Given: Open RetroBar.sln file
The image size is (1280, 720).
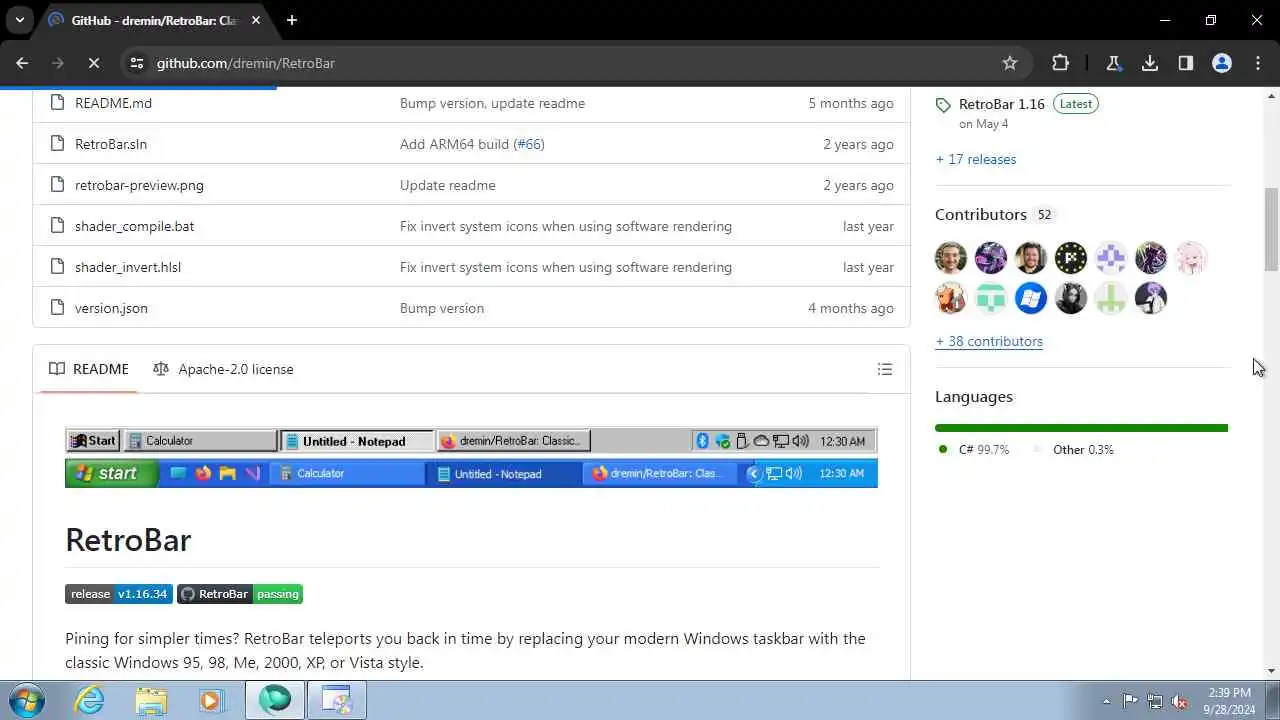Looking at the screenshot, I should point(111,144).
